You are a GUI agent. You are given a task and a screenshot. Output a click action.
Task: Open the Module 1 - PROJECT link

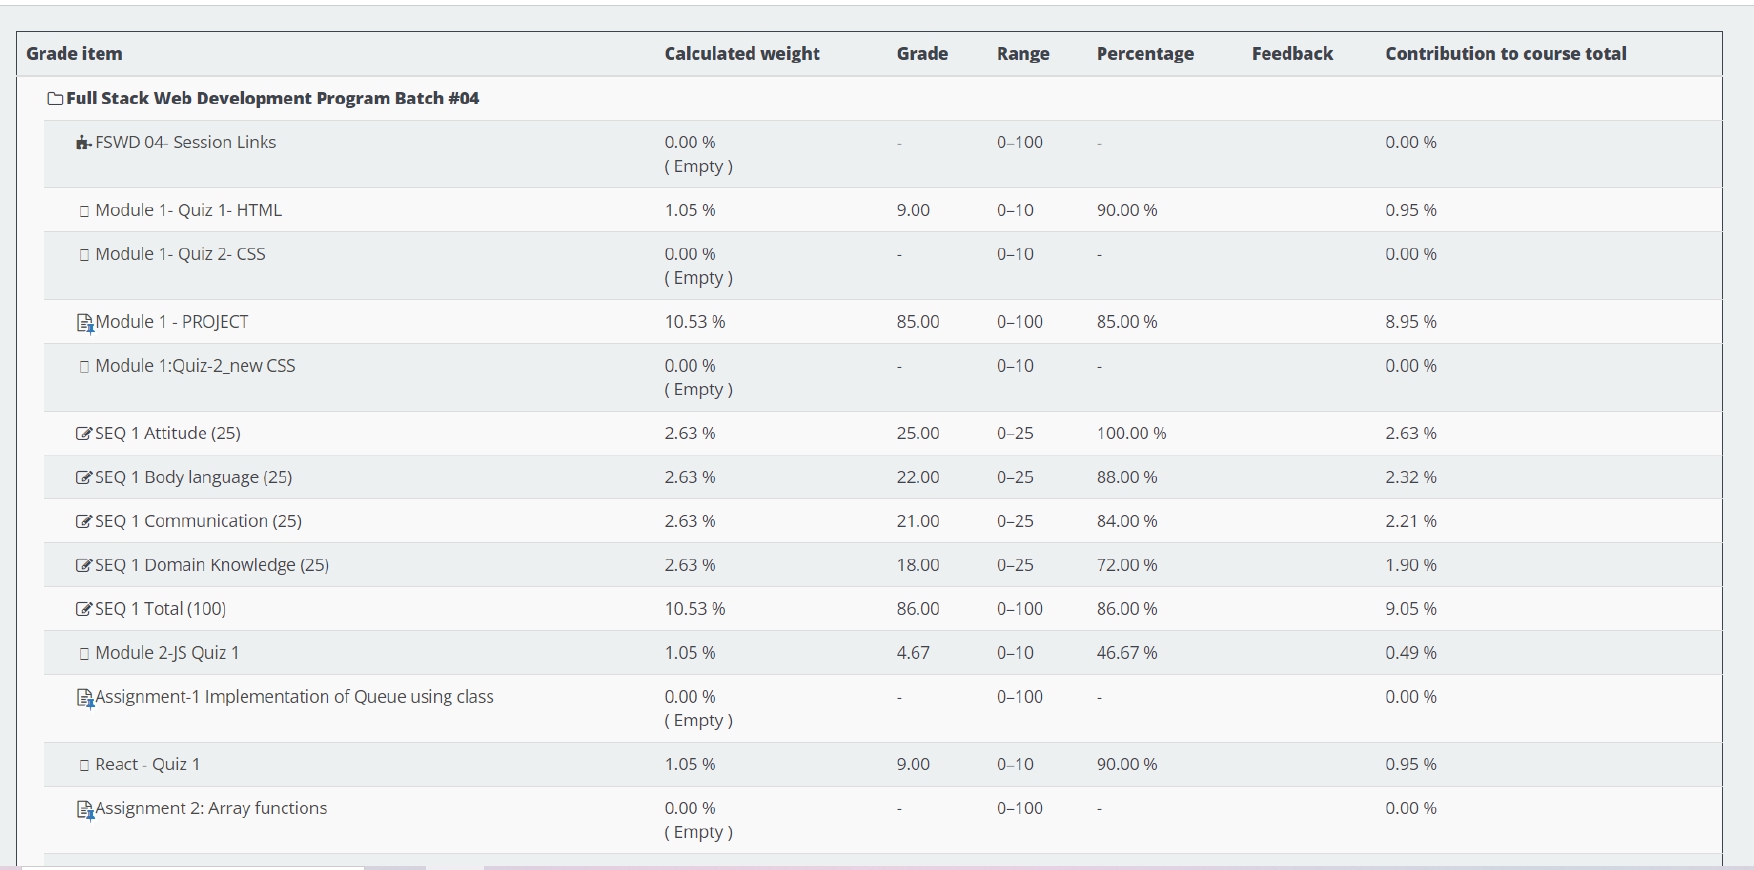tap(171, 322)
